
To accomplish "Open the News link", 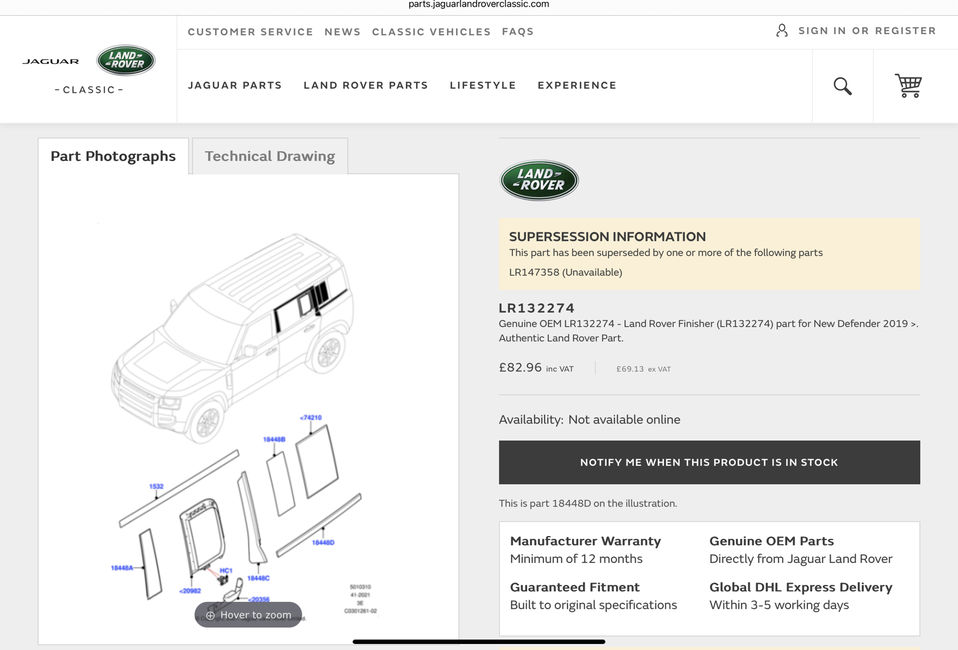I will tap(342, 32).
